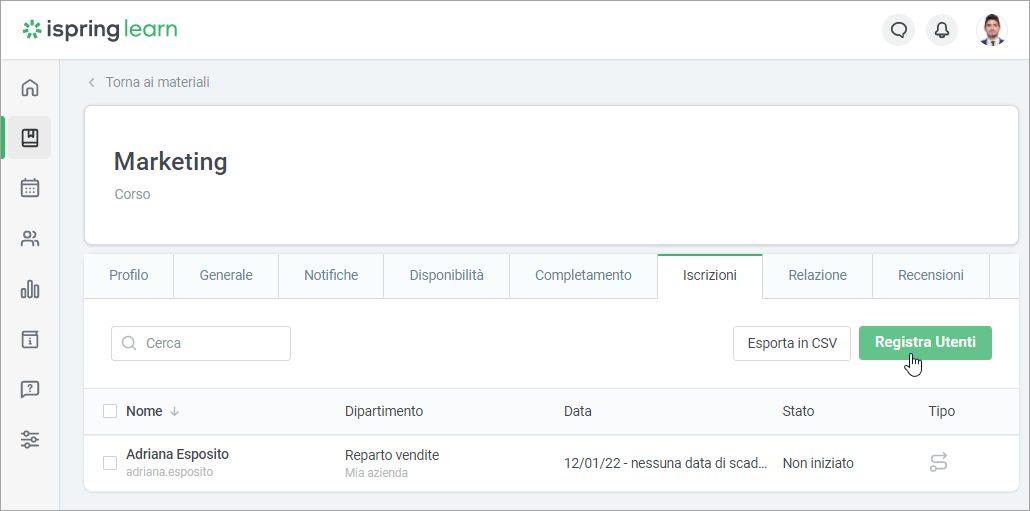Open the Home icon in sidebar
This screenshot has width=1030, height=511.
point(30,88)
